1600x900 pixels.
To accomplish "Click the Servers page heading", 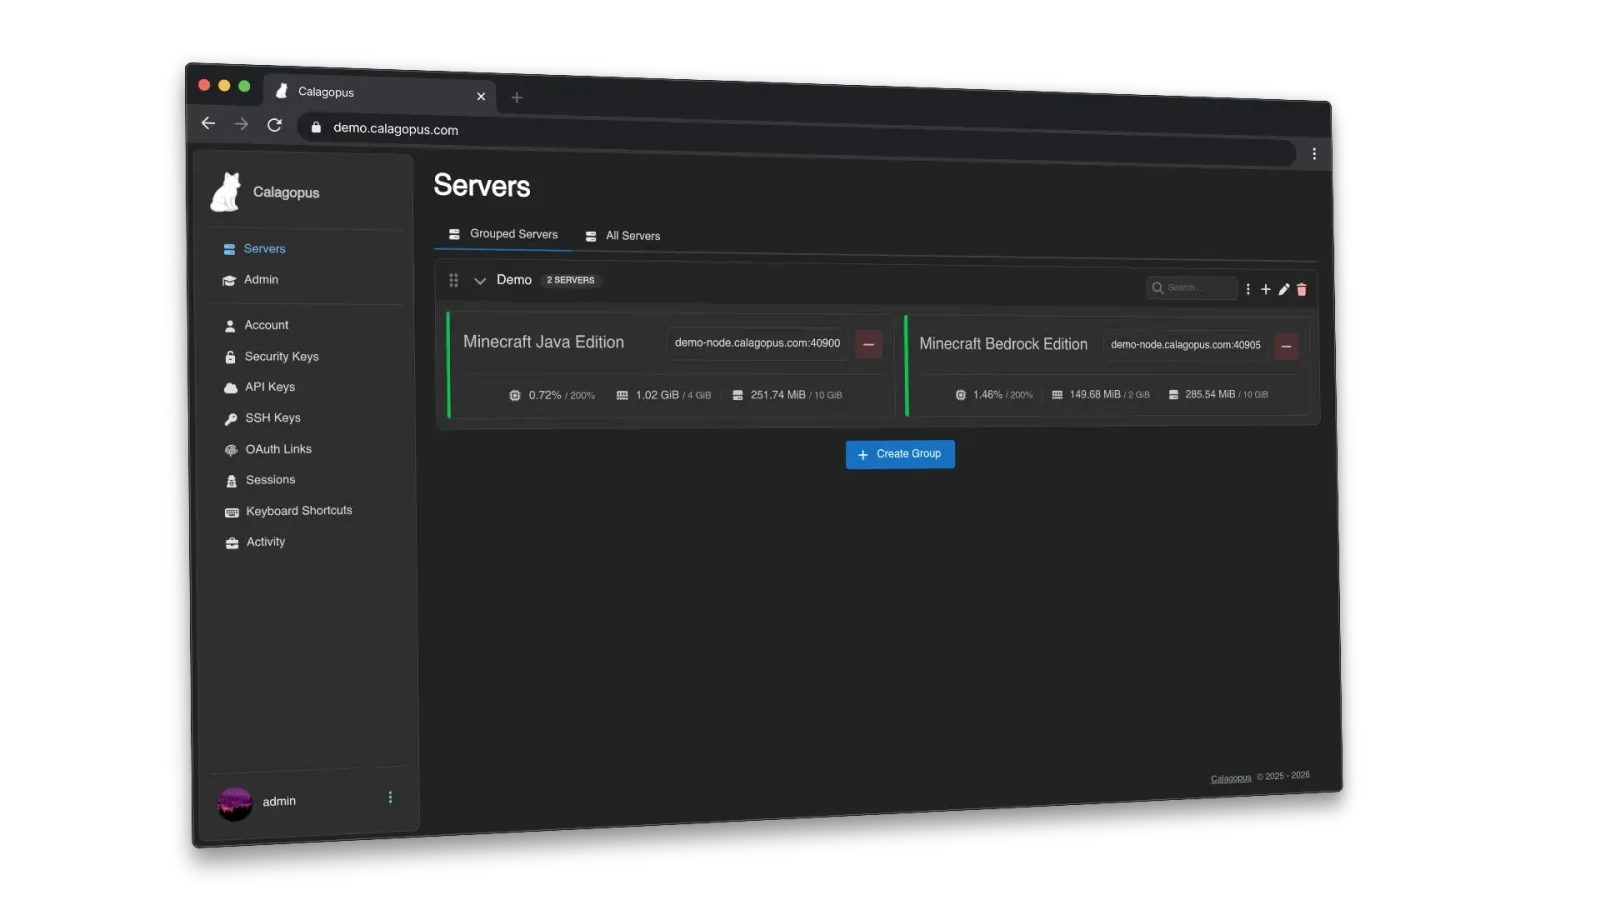I will coord(482,186).
